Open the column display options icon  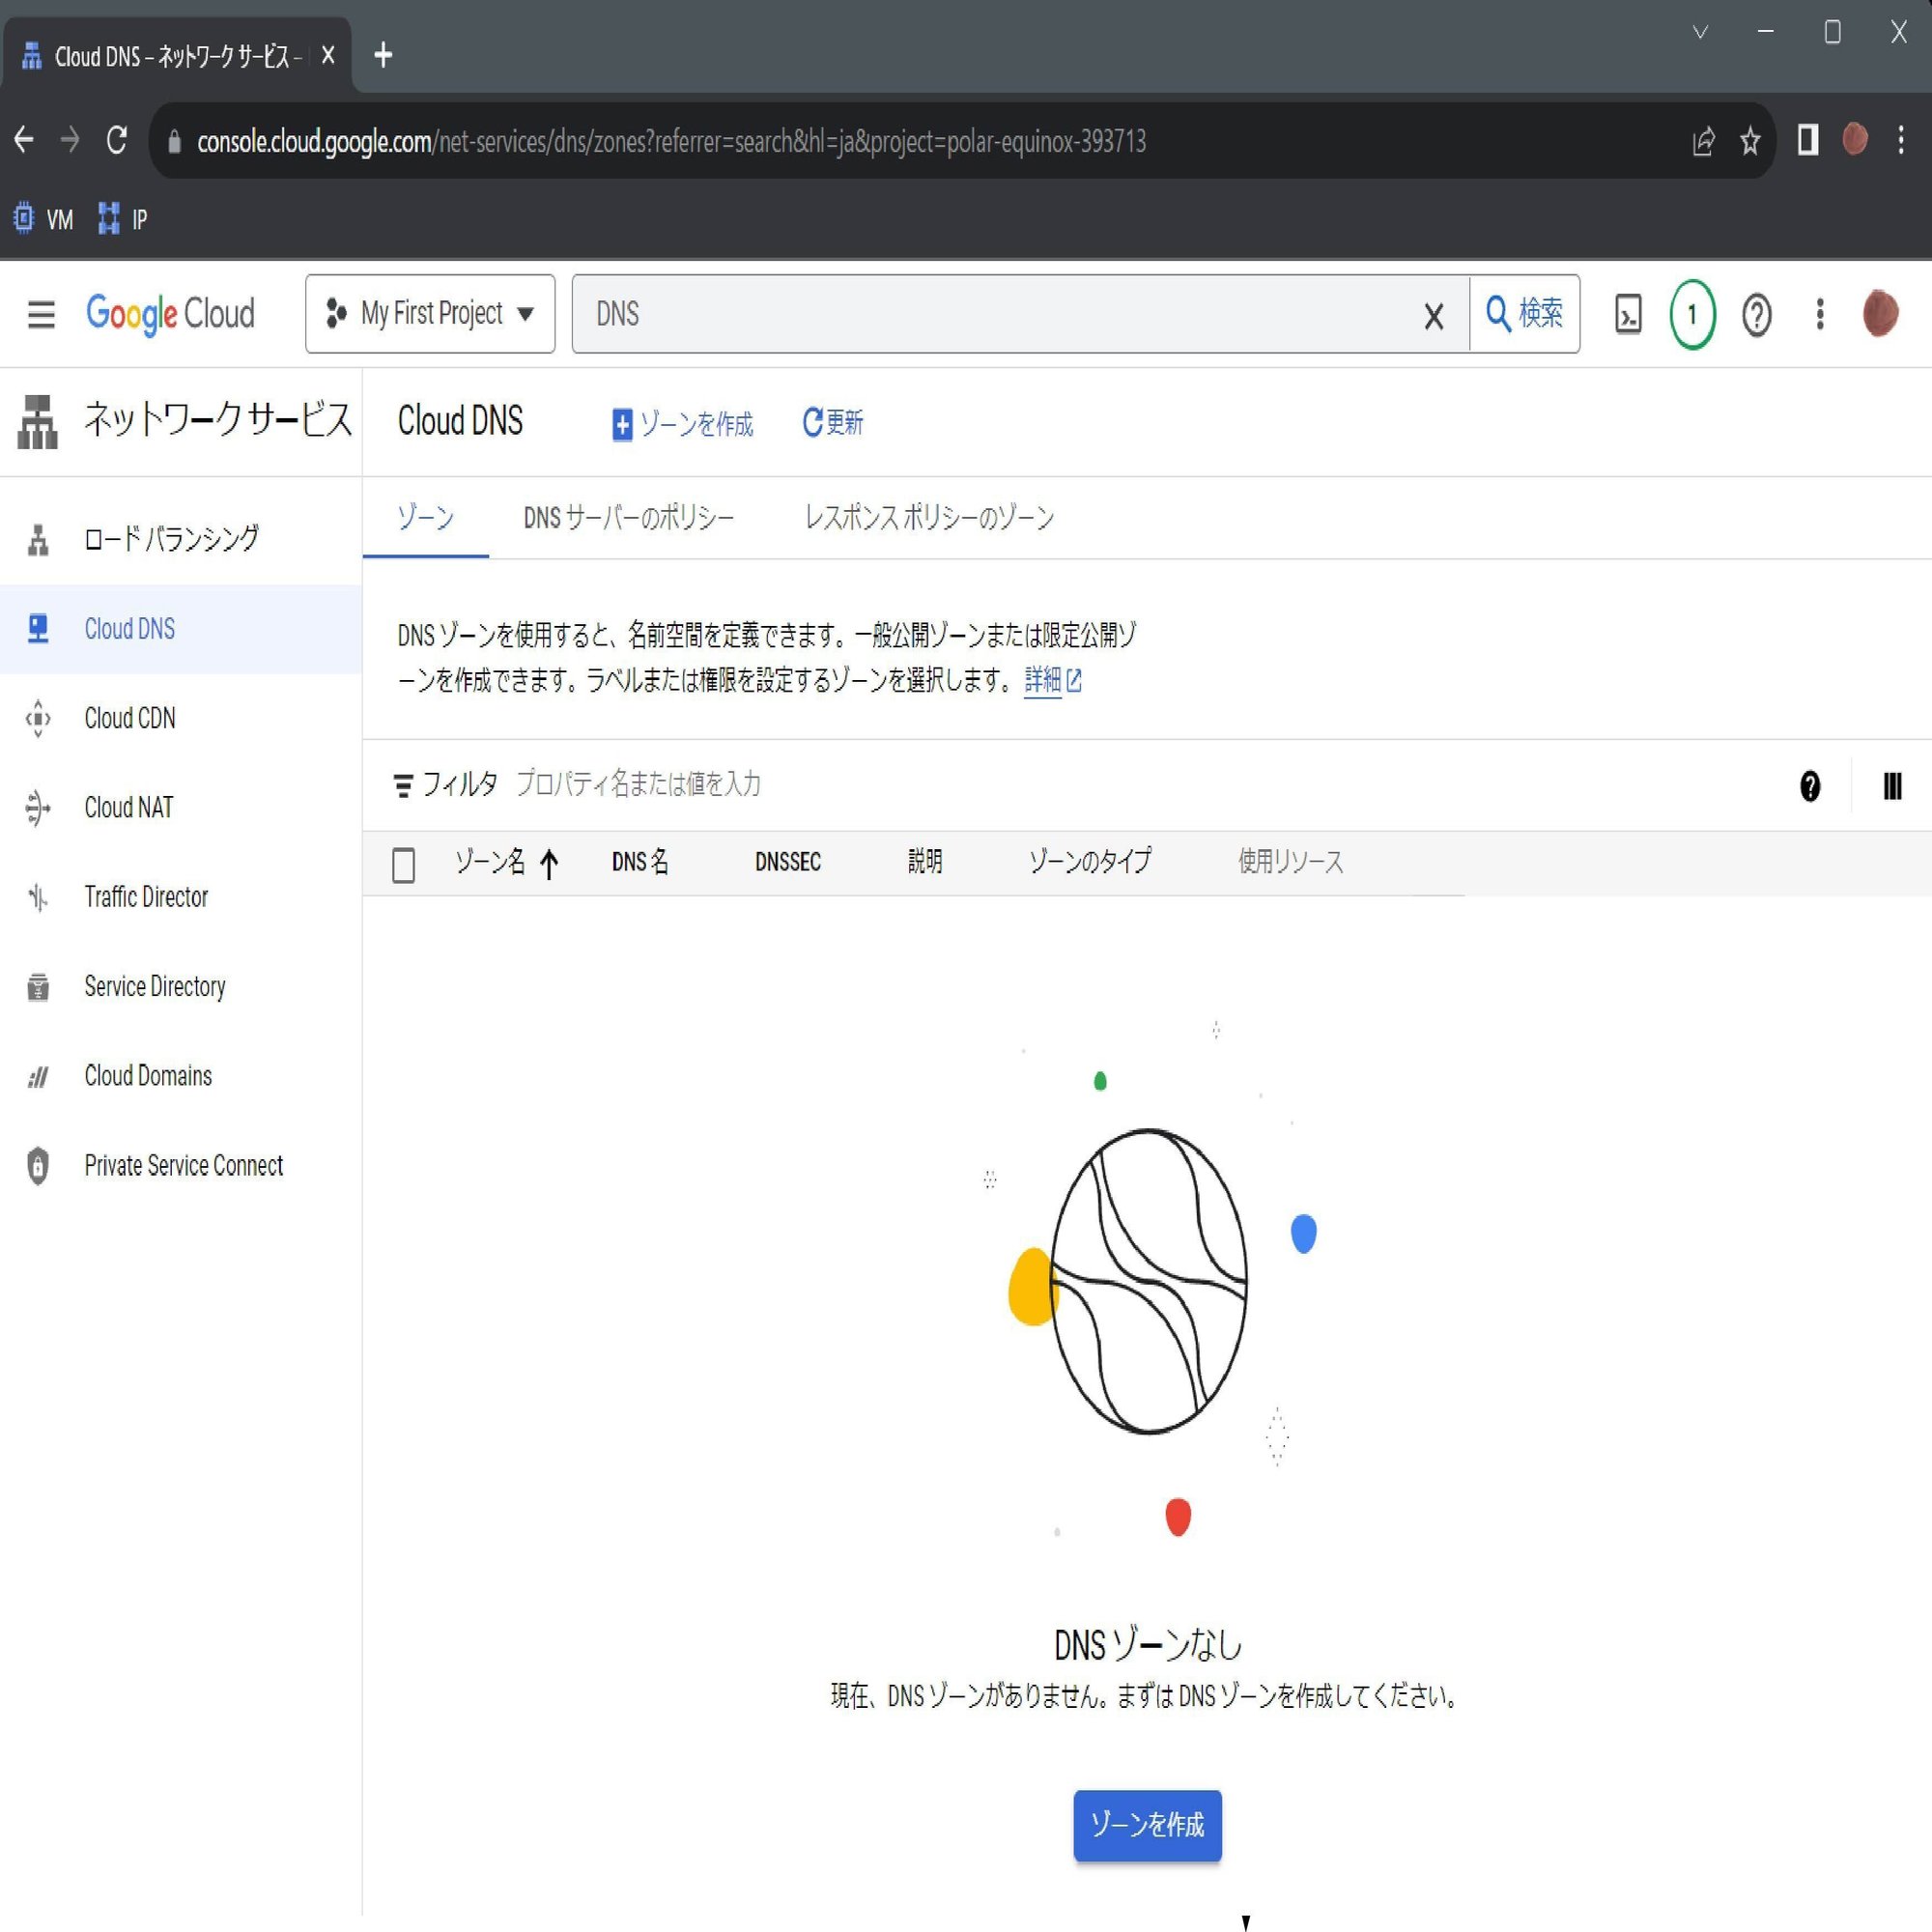(x=1891, y=787)
